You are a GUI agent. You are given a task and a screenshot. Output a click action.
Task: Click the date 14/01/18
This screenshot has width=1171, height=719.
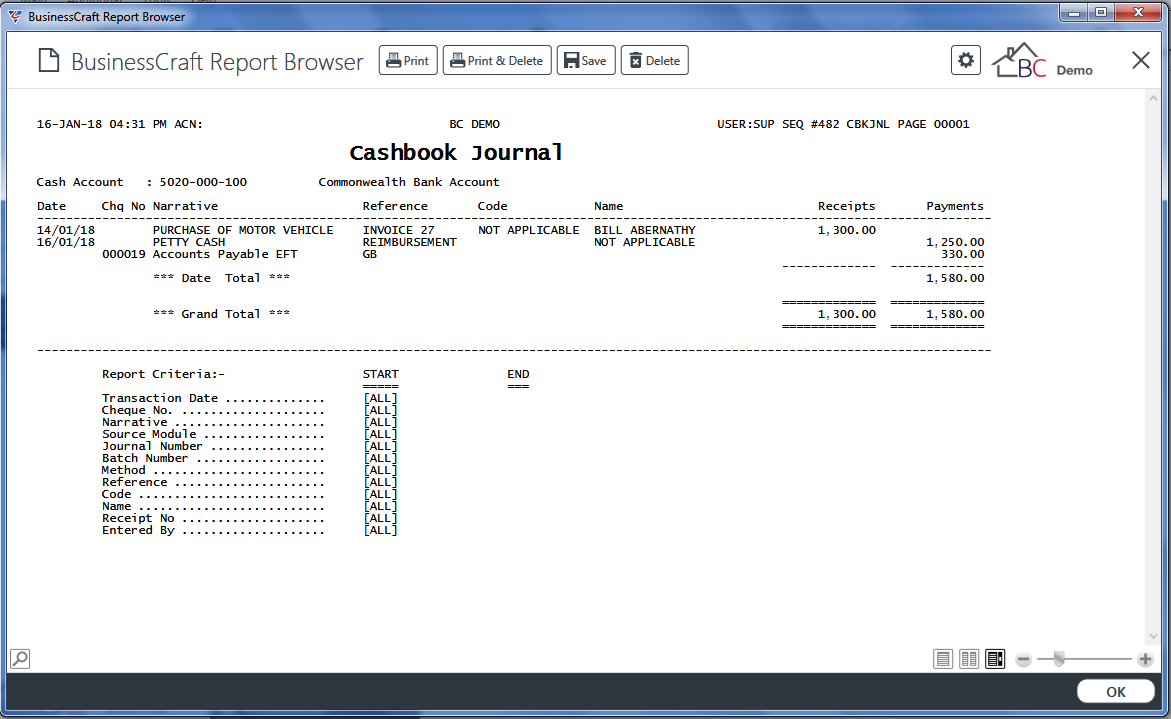(66, 230)
